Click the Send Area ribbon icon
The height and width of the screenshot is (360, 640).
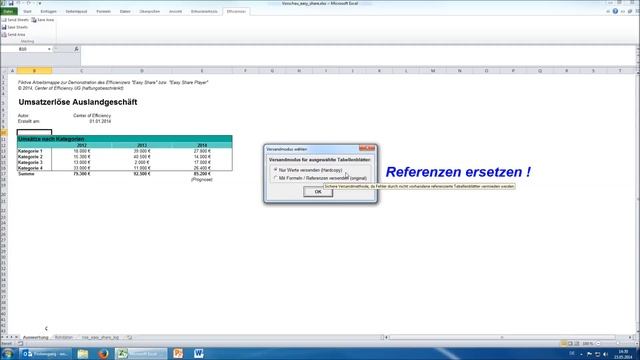(4, 34)
